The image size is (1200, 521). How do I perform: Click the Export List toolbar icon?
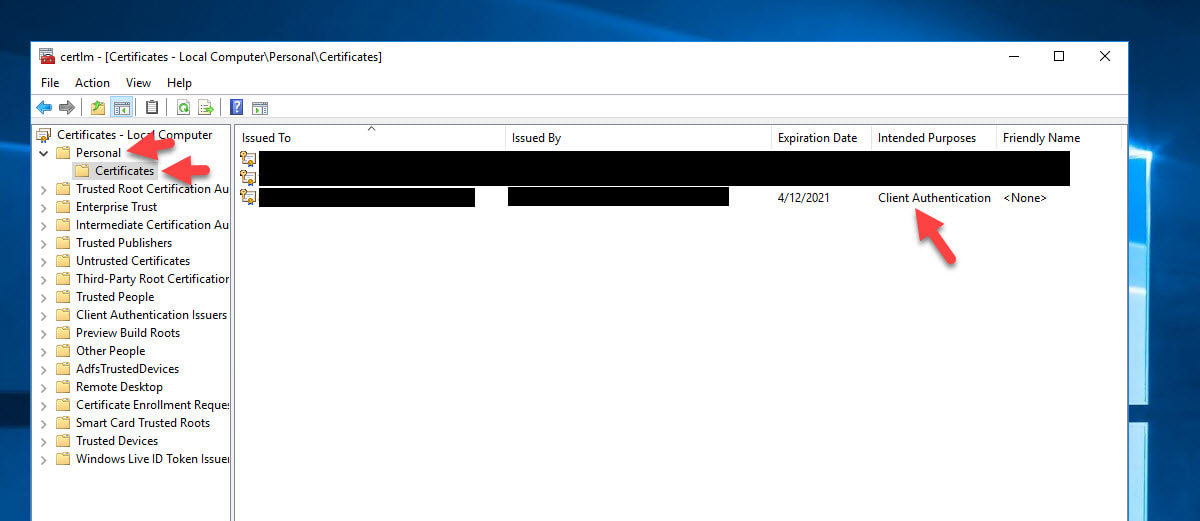(x=206, y=108)
